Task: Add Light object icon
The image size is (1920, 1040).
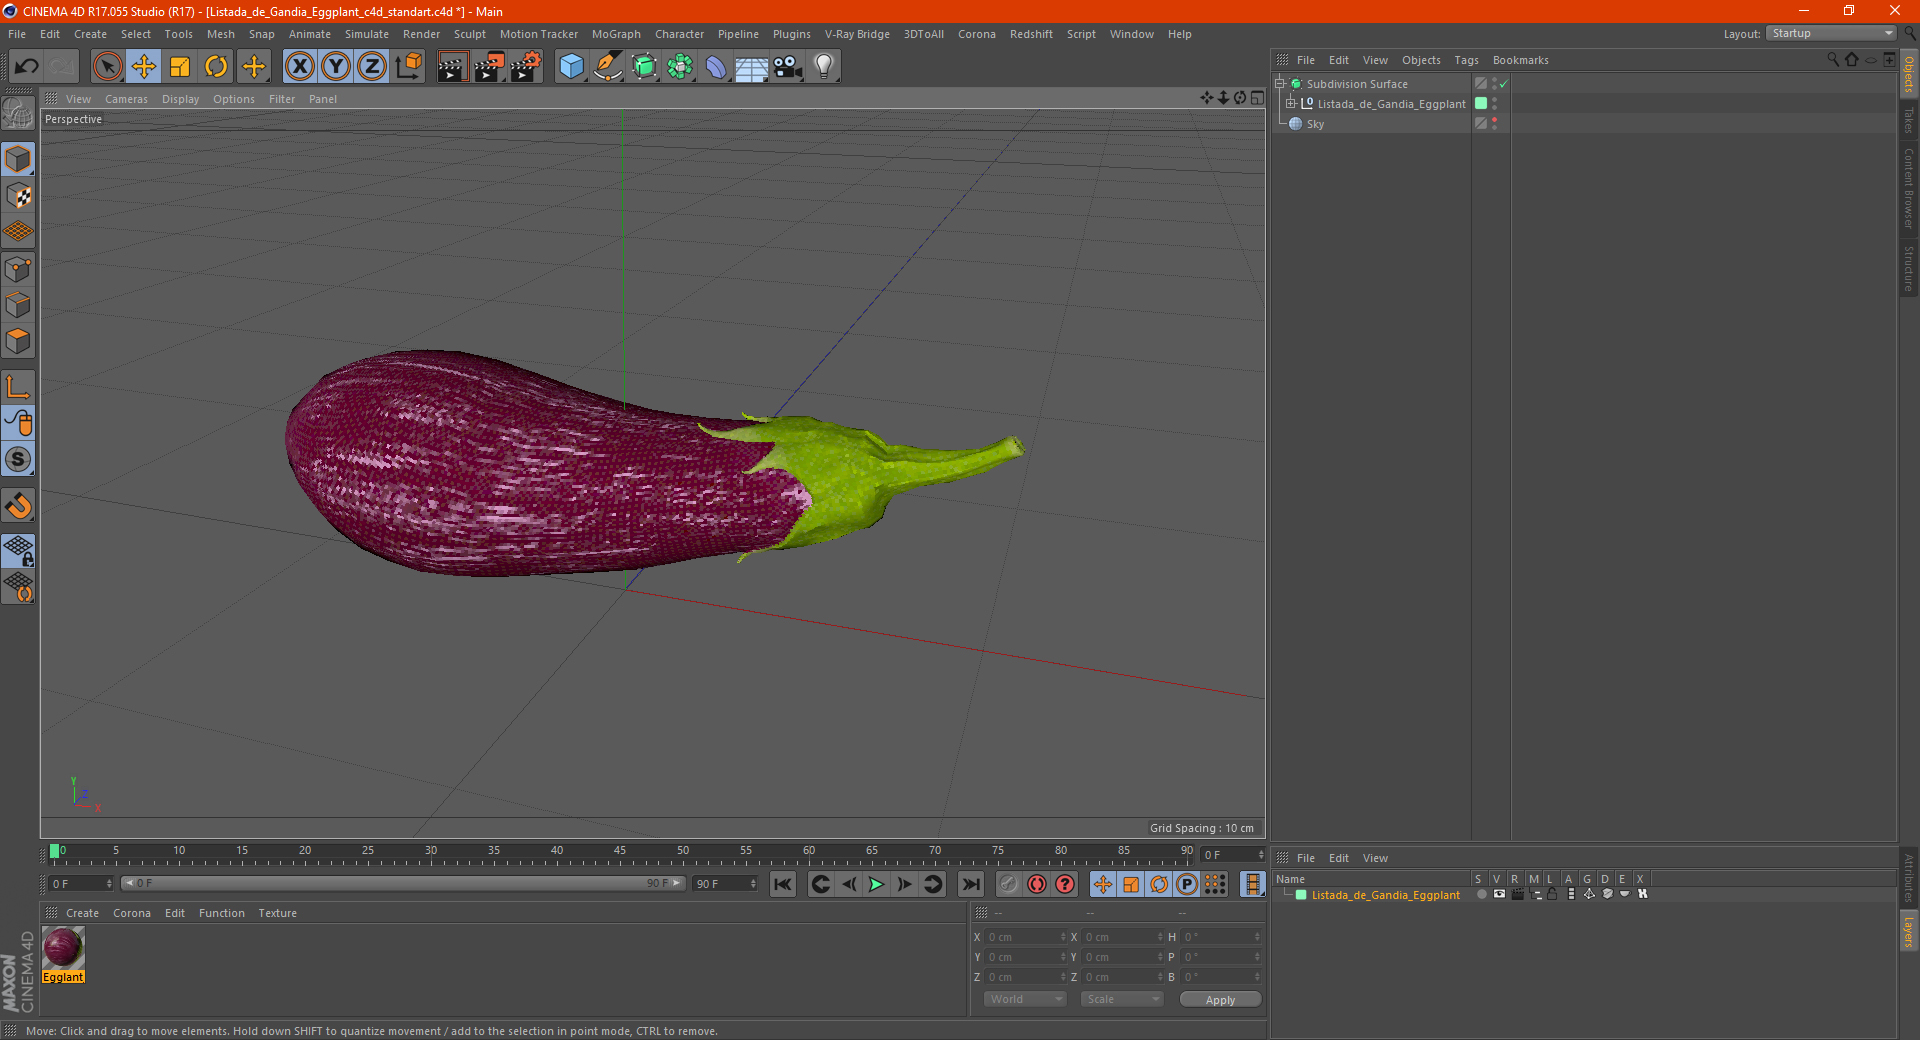Action: (823, 67)
